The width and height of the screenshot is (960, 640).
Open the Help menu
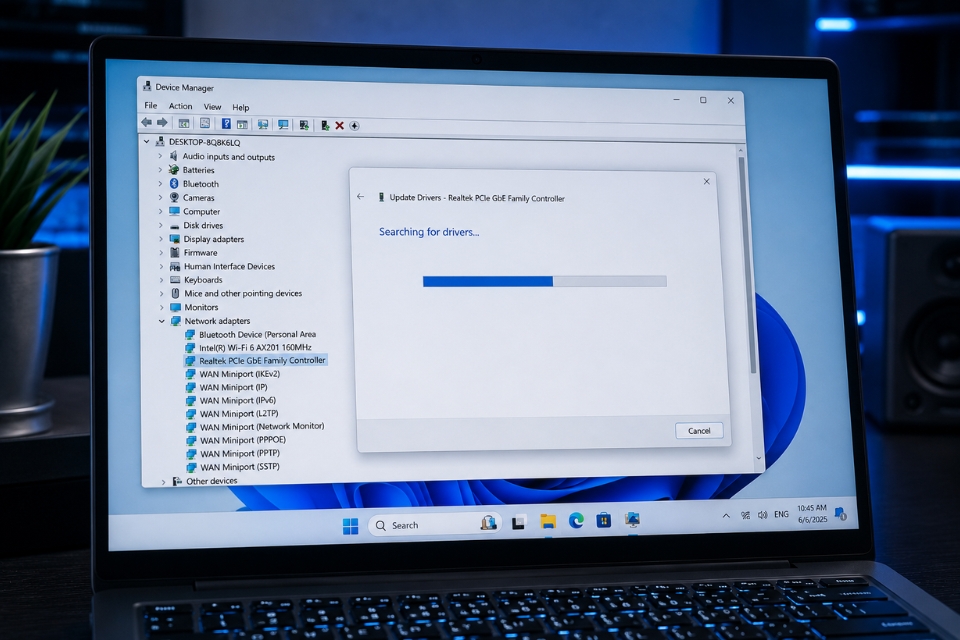click(x=241, y=107)
